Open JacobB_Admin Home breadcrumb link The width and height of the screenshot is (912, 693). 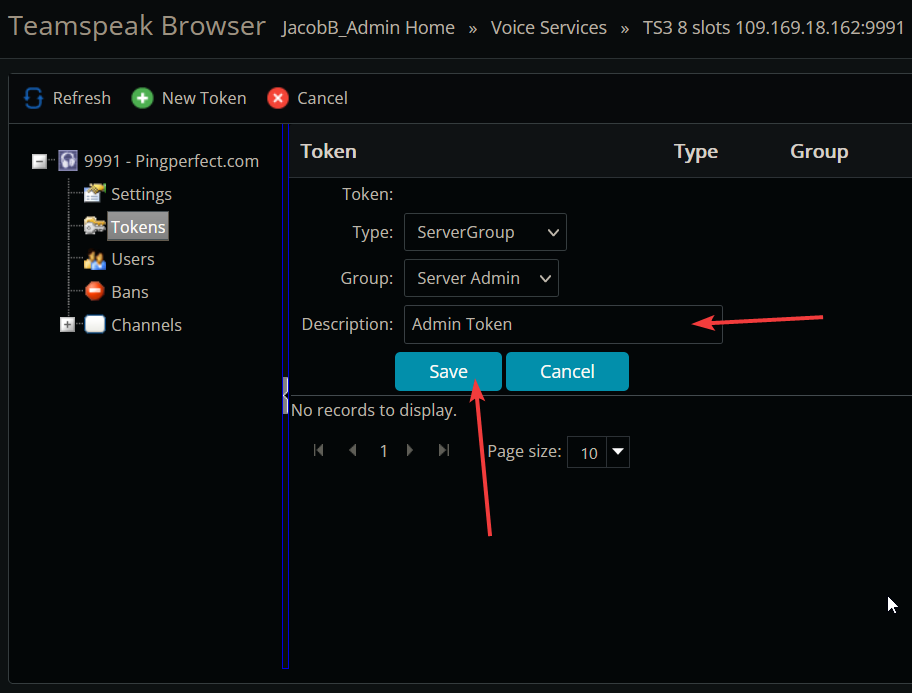pyautogui.click(x=368, y=28)
